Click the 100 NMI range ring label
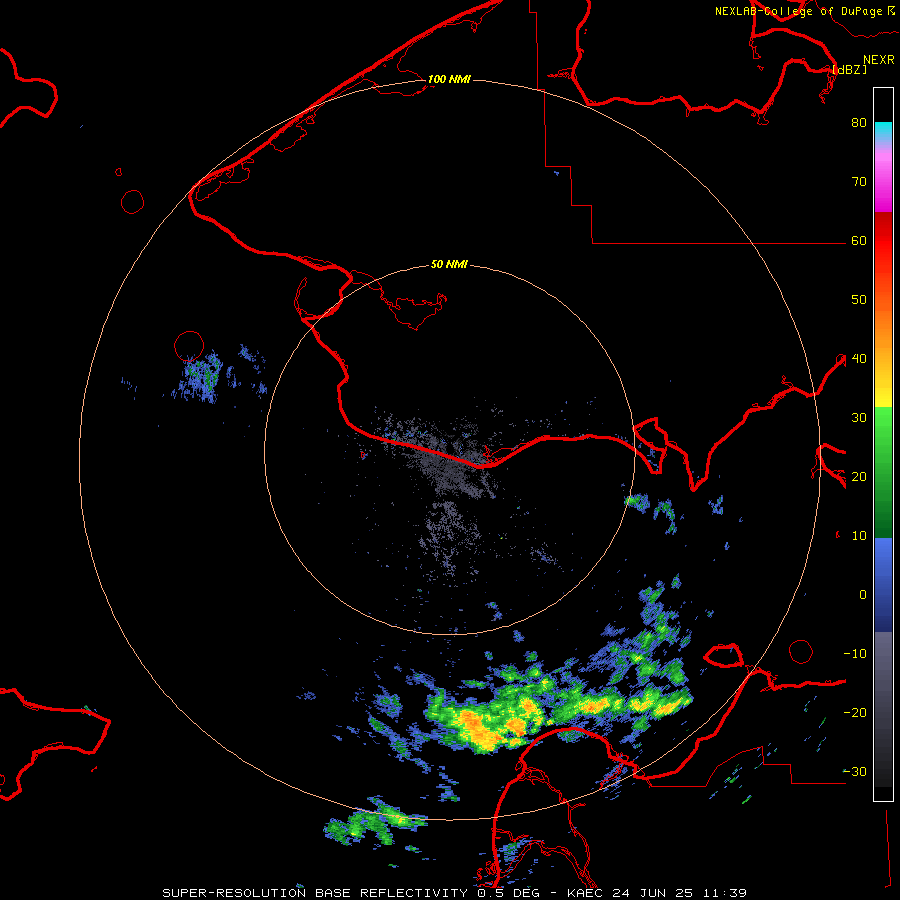The width and height of the screenshot is (900, 900). (449, 79)
